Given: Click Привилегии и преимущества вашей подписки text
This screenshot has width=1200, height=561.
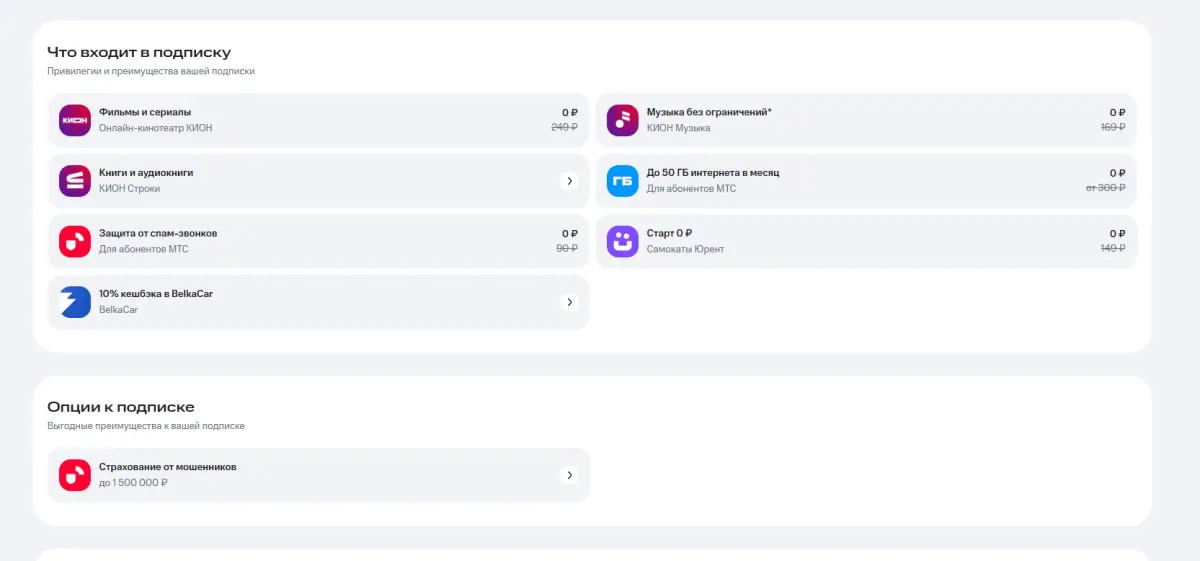Looking at the screenshot, I should (151, 72).
